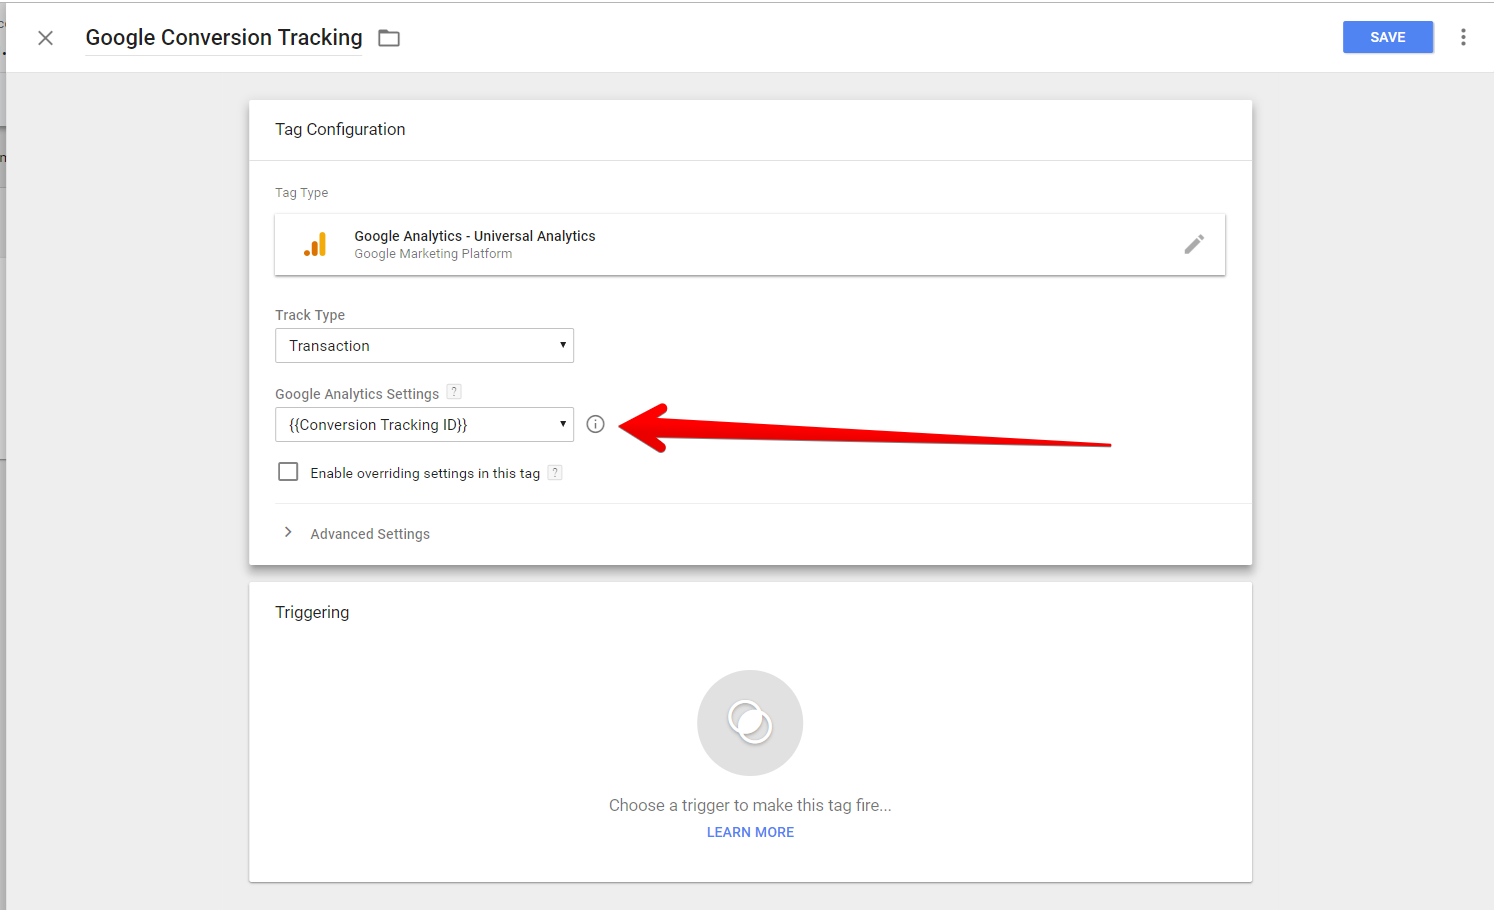Viewport: 1494px width, 910px height.
Task: Open the Track Type dropdown showing Transaction
Action: click(x=424, y=346)
